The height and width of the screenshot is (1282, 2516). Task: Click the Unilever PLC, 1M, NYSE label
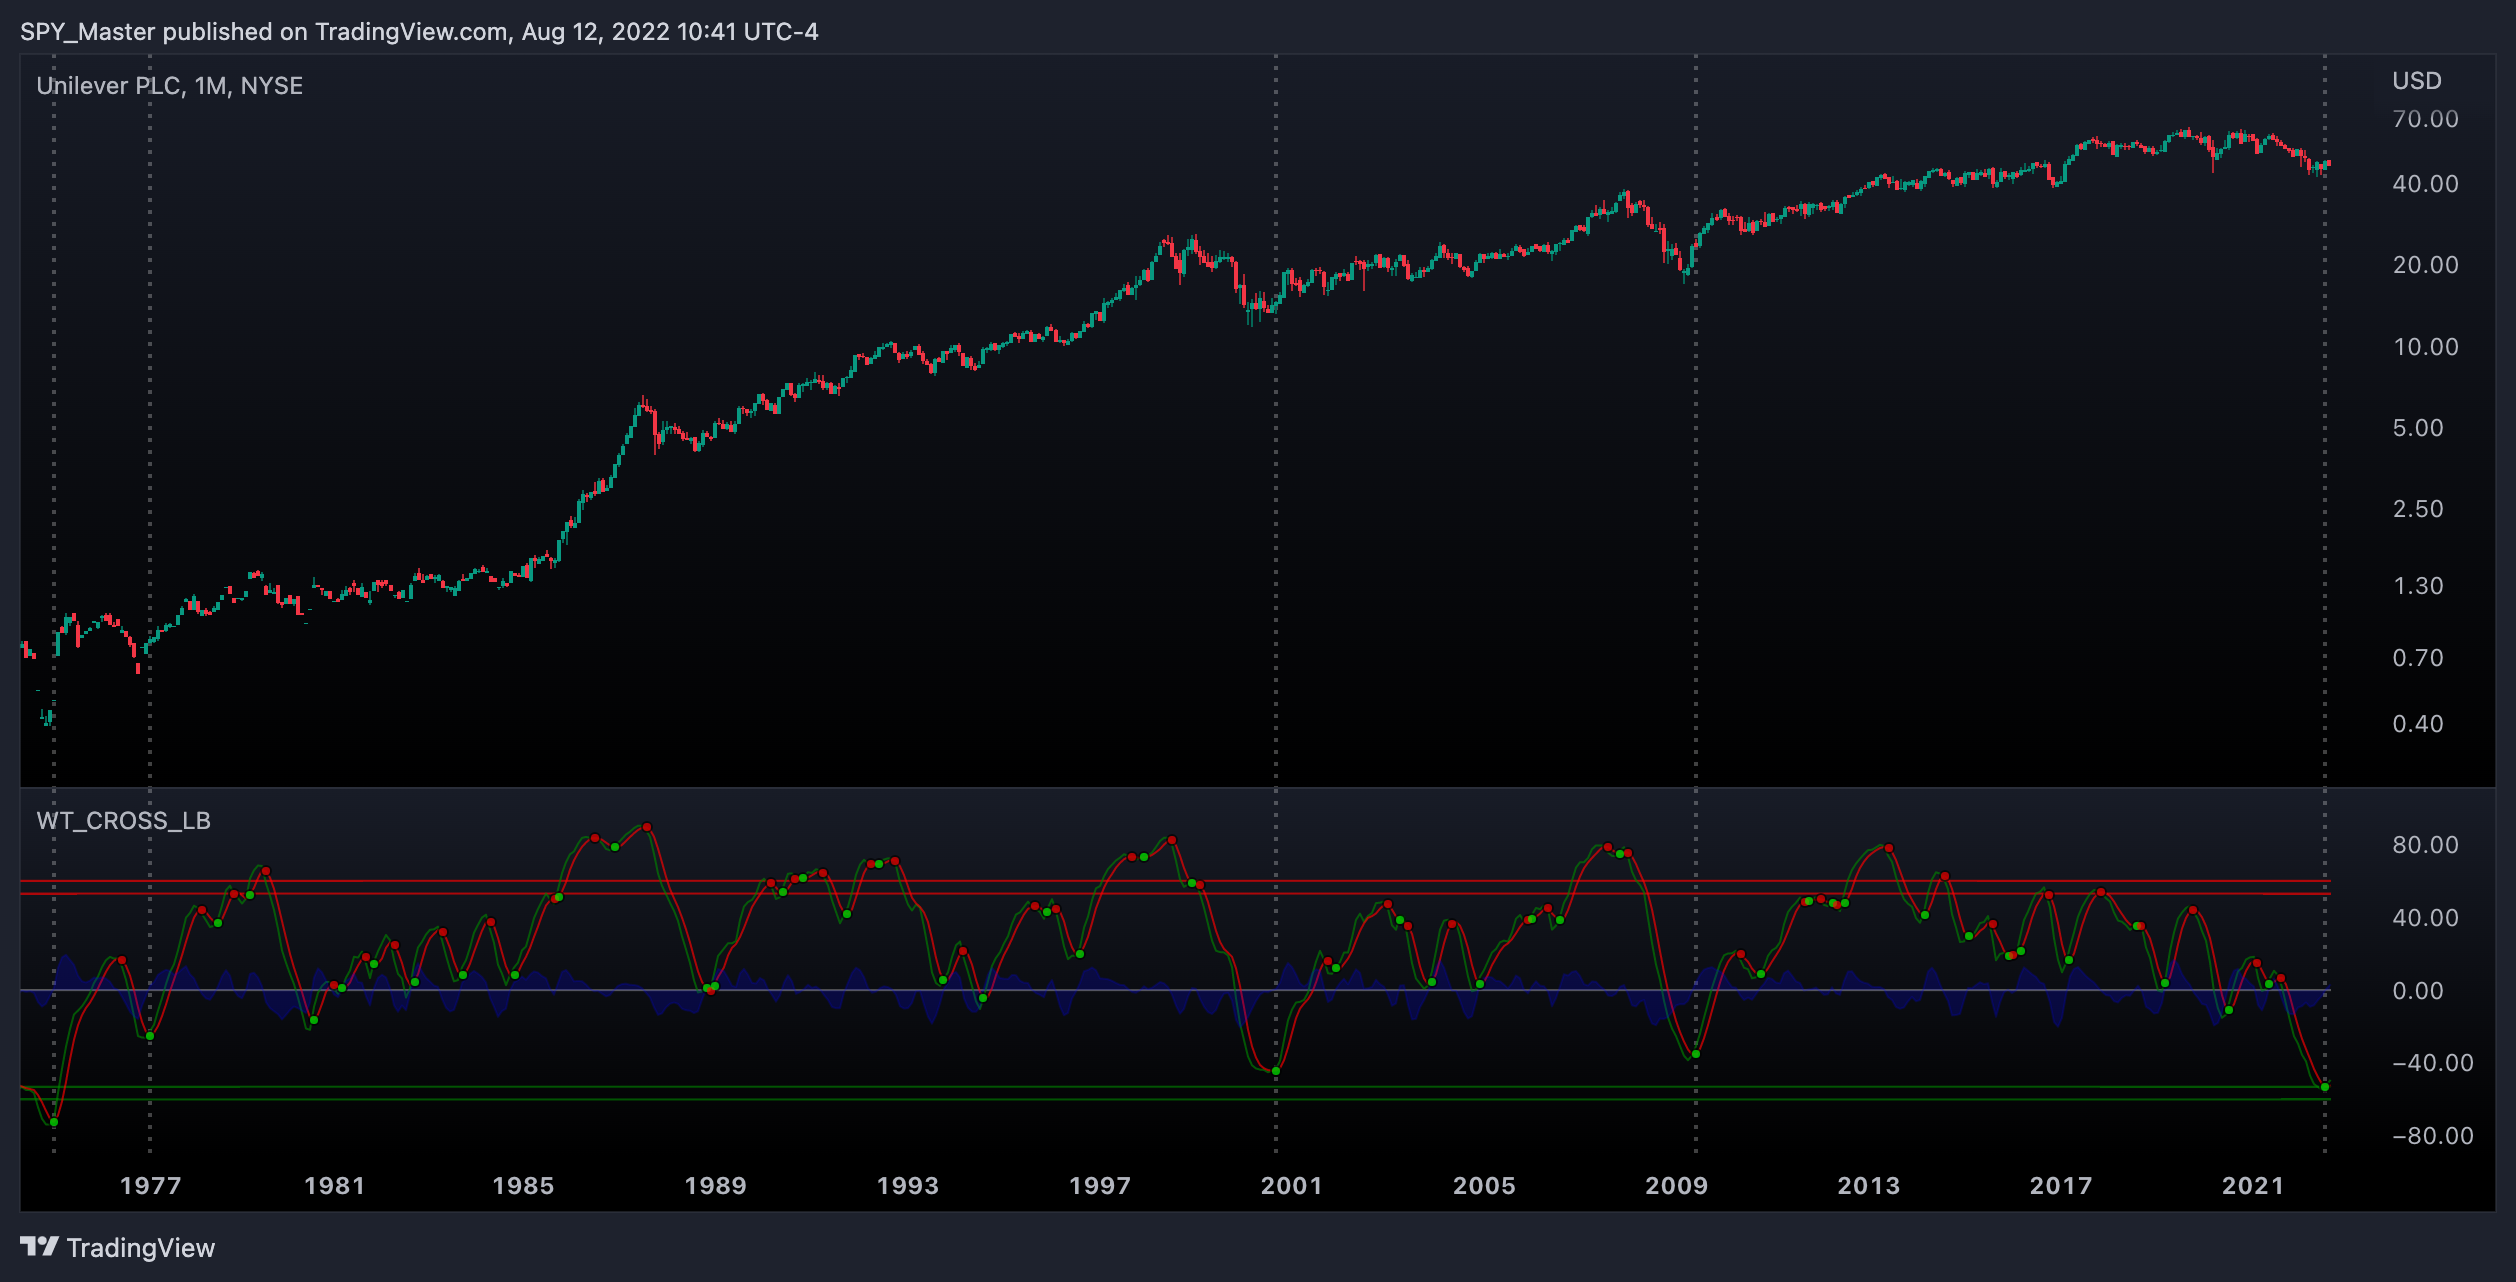pos(170,86)
